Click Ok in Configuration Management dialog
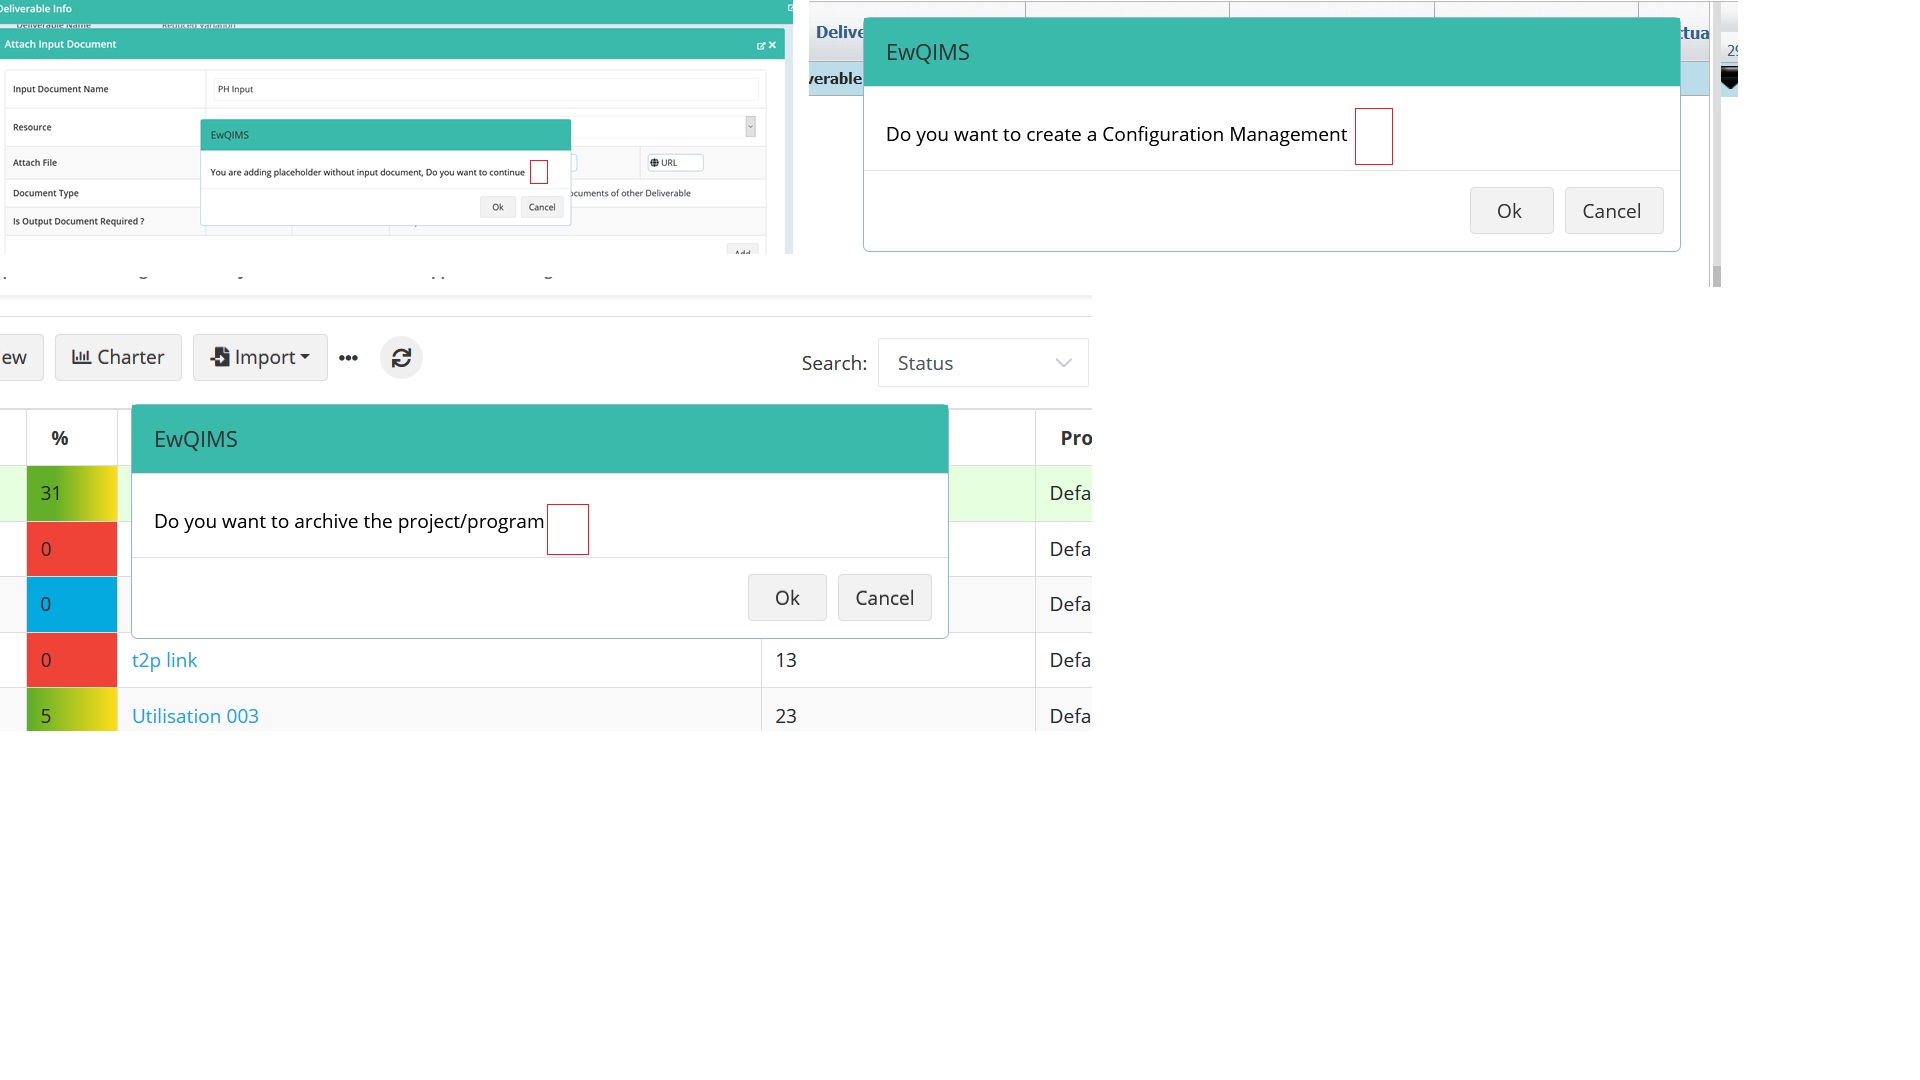 1511,211
